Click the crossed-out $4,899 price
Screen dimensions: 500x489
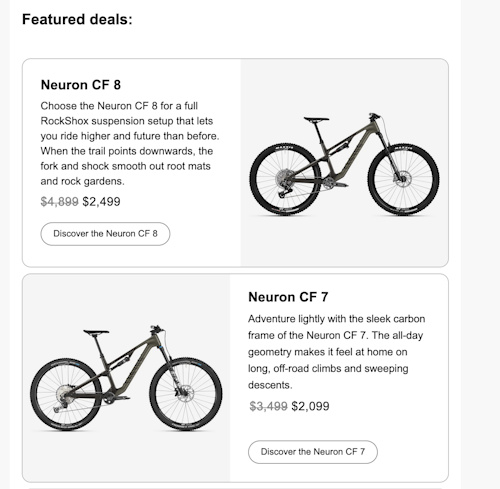[x=59, y=202]
